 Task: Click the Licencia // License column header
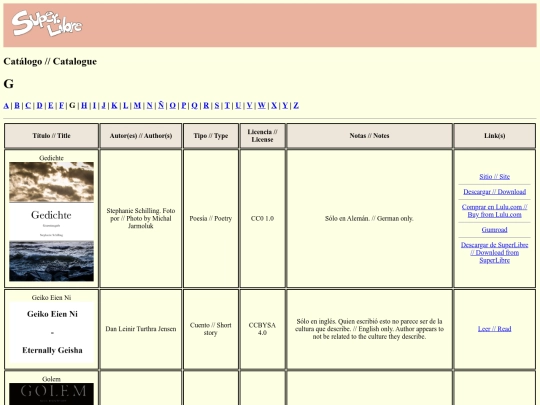point(262,136)
